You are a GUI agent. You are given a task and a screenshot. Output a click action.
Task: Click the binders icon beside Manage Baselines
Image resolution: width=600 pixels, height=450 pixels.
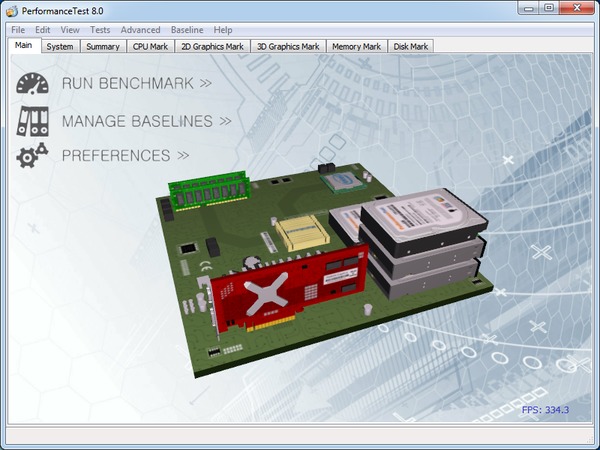32,120
